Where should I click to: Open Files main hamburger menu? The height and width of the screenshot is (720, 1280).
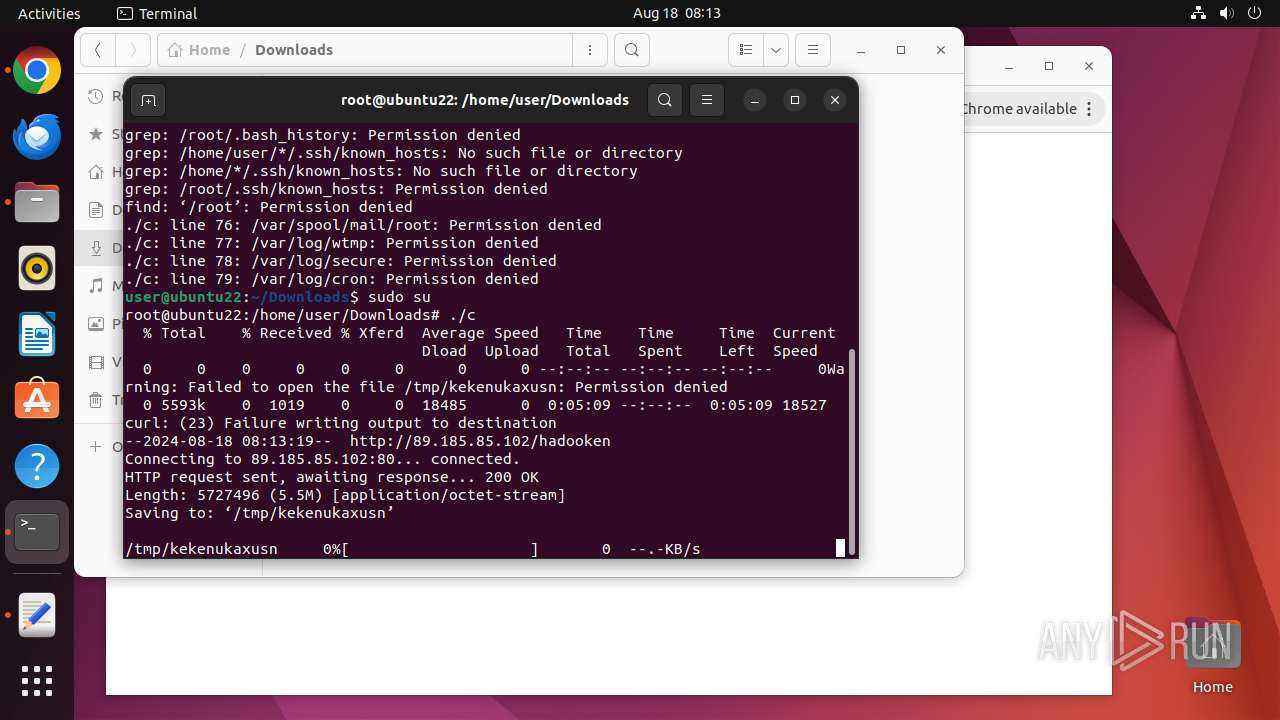coord(813,50)
